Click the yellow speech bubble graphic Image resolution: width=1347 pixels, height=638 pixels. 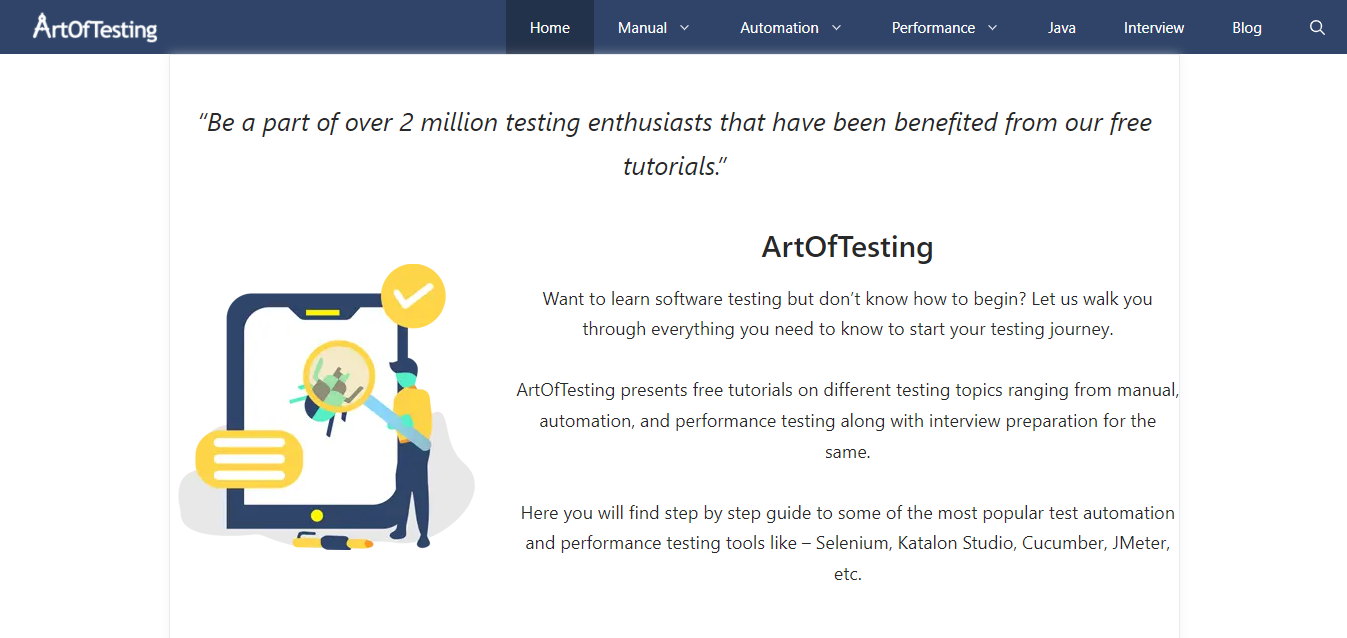(248, 459)
